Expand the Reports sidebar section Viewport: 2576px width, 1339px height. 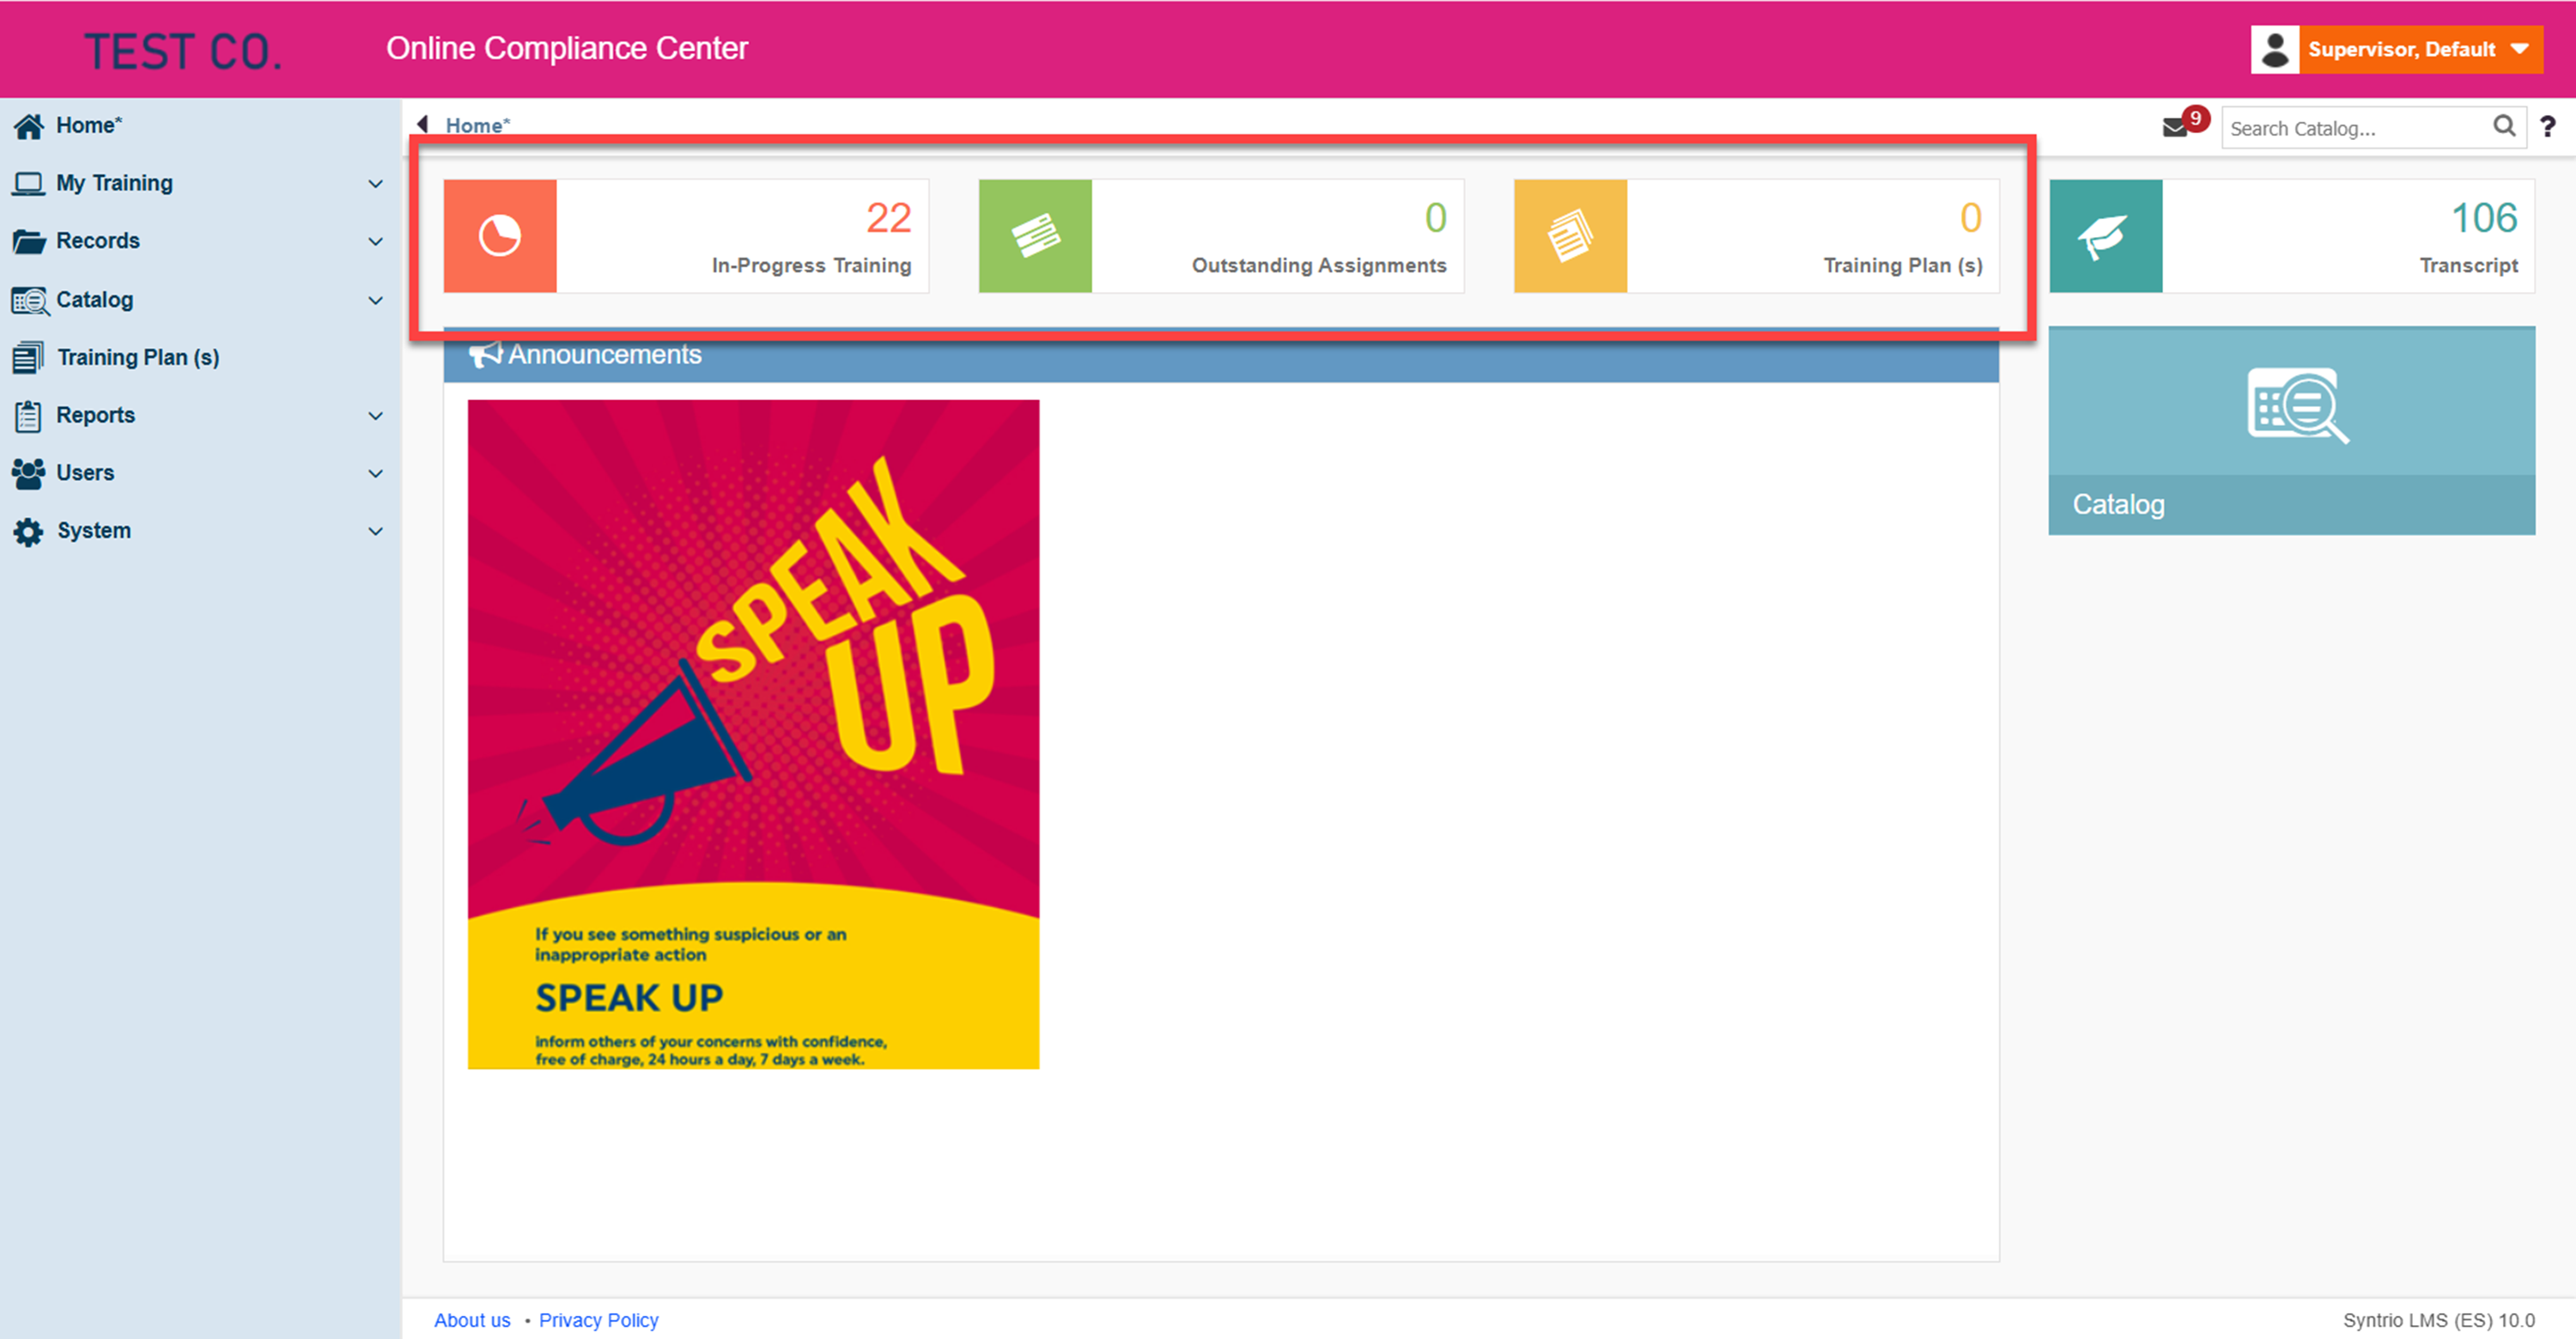(375, 416)
